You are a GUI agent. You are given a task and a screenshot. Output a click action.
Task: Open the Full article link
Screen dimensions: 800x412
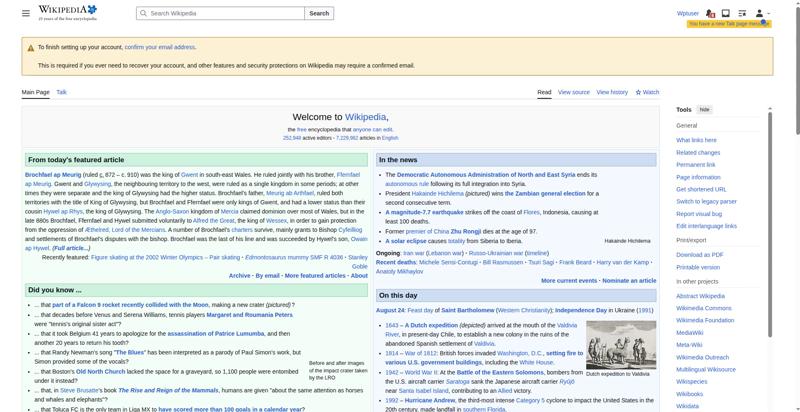pyautogui.click(x=71, y=248)
